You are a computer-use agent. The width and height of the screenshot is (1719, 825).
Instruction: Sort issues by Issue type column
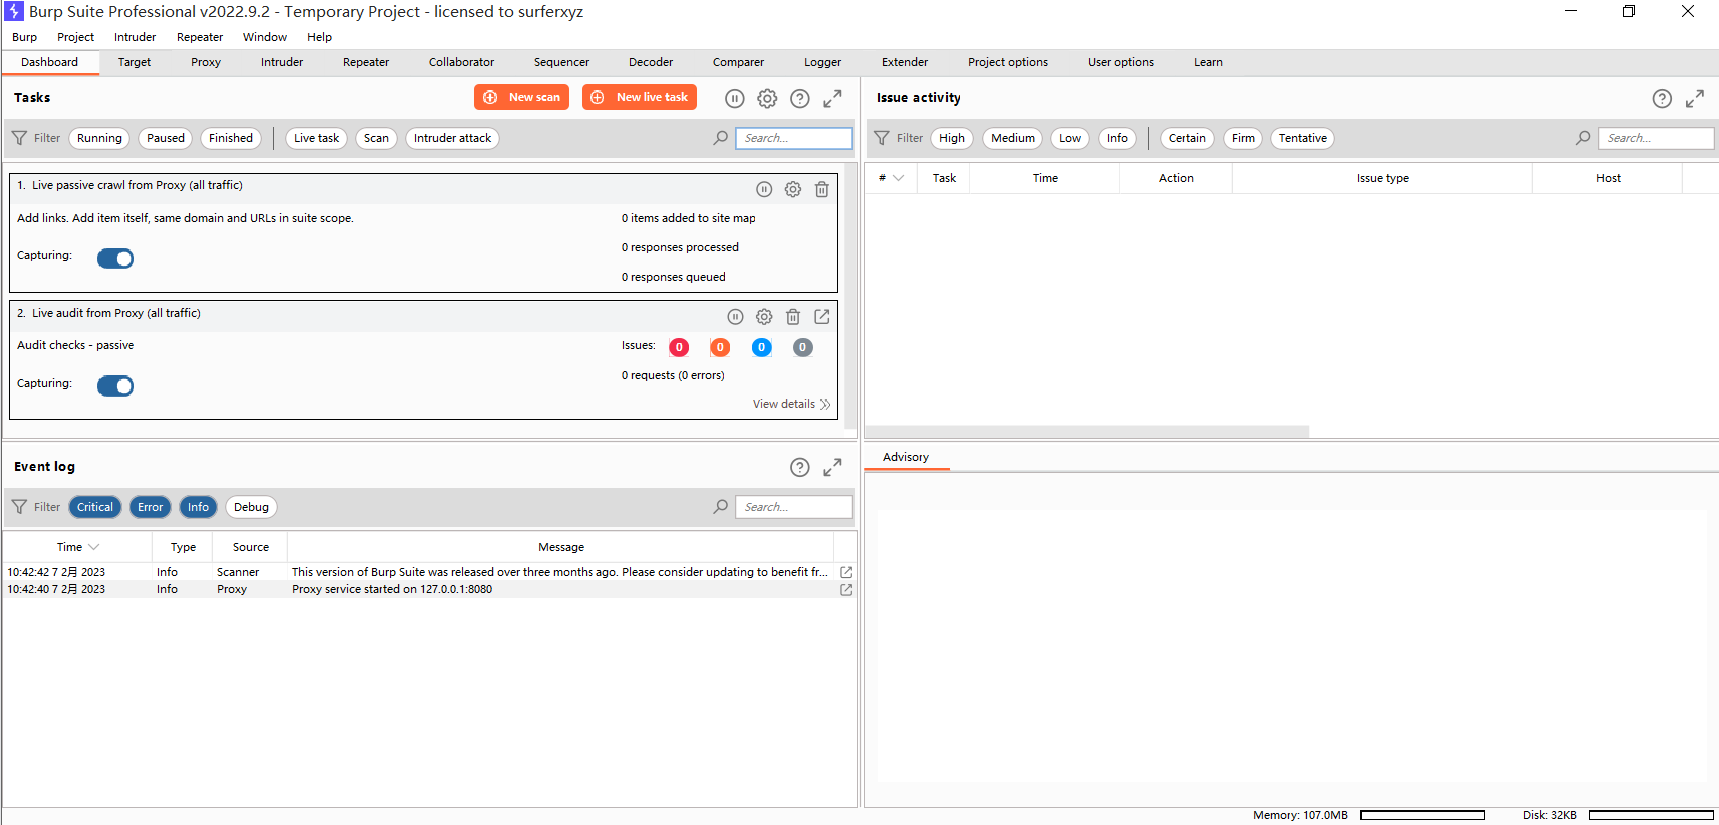pyautogui.click(x=1382, y=178)
